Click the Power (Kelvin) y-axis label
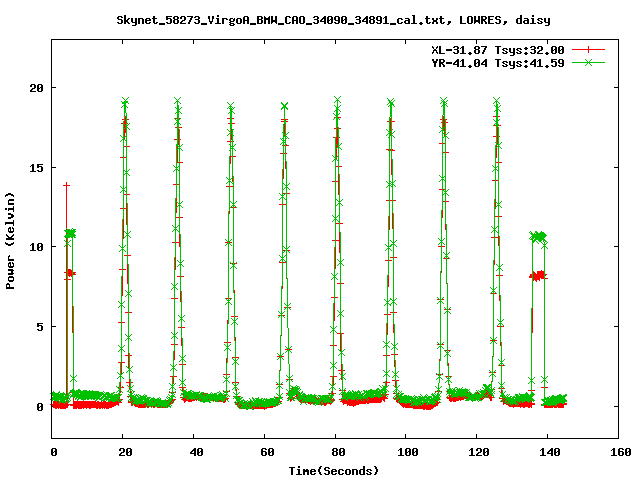Viewport: 640px width, 480px height. pos(10,240)
